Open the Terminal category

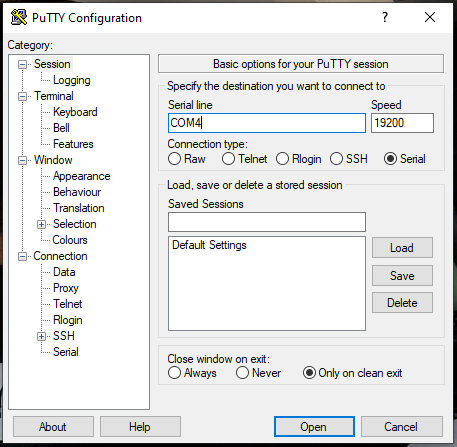[54, 96]
